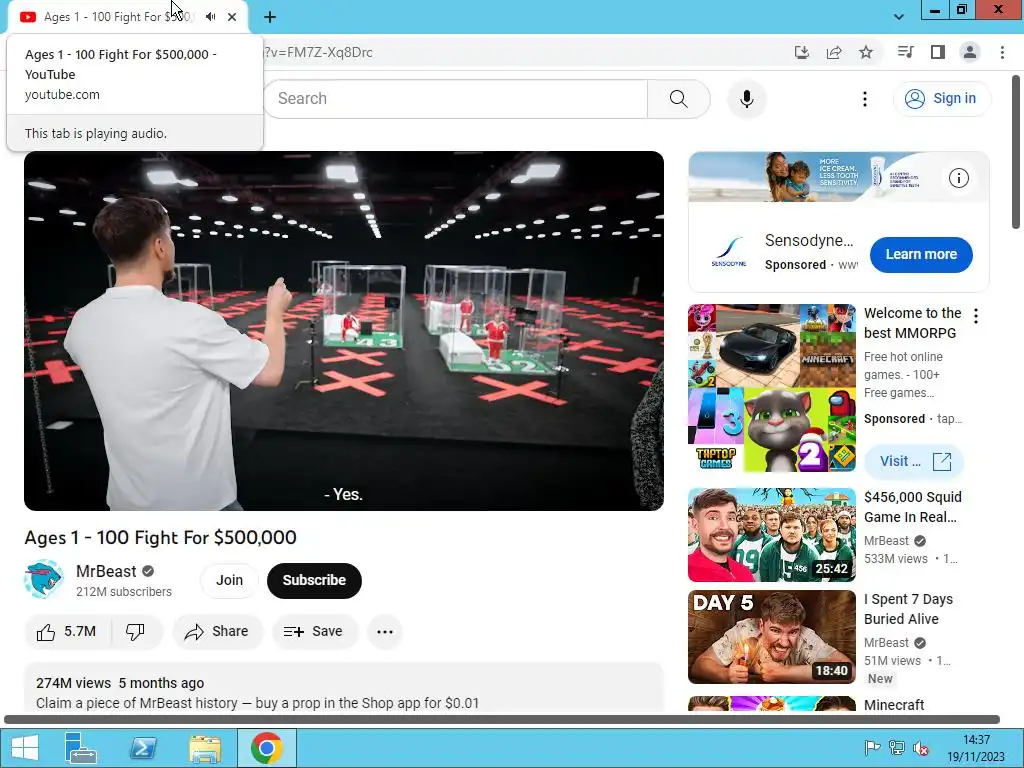Click the address bar URL text
1024x768 pixels.
pyautogui.click(x=318, y=53)
